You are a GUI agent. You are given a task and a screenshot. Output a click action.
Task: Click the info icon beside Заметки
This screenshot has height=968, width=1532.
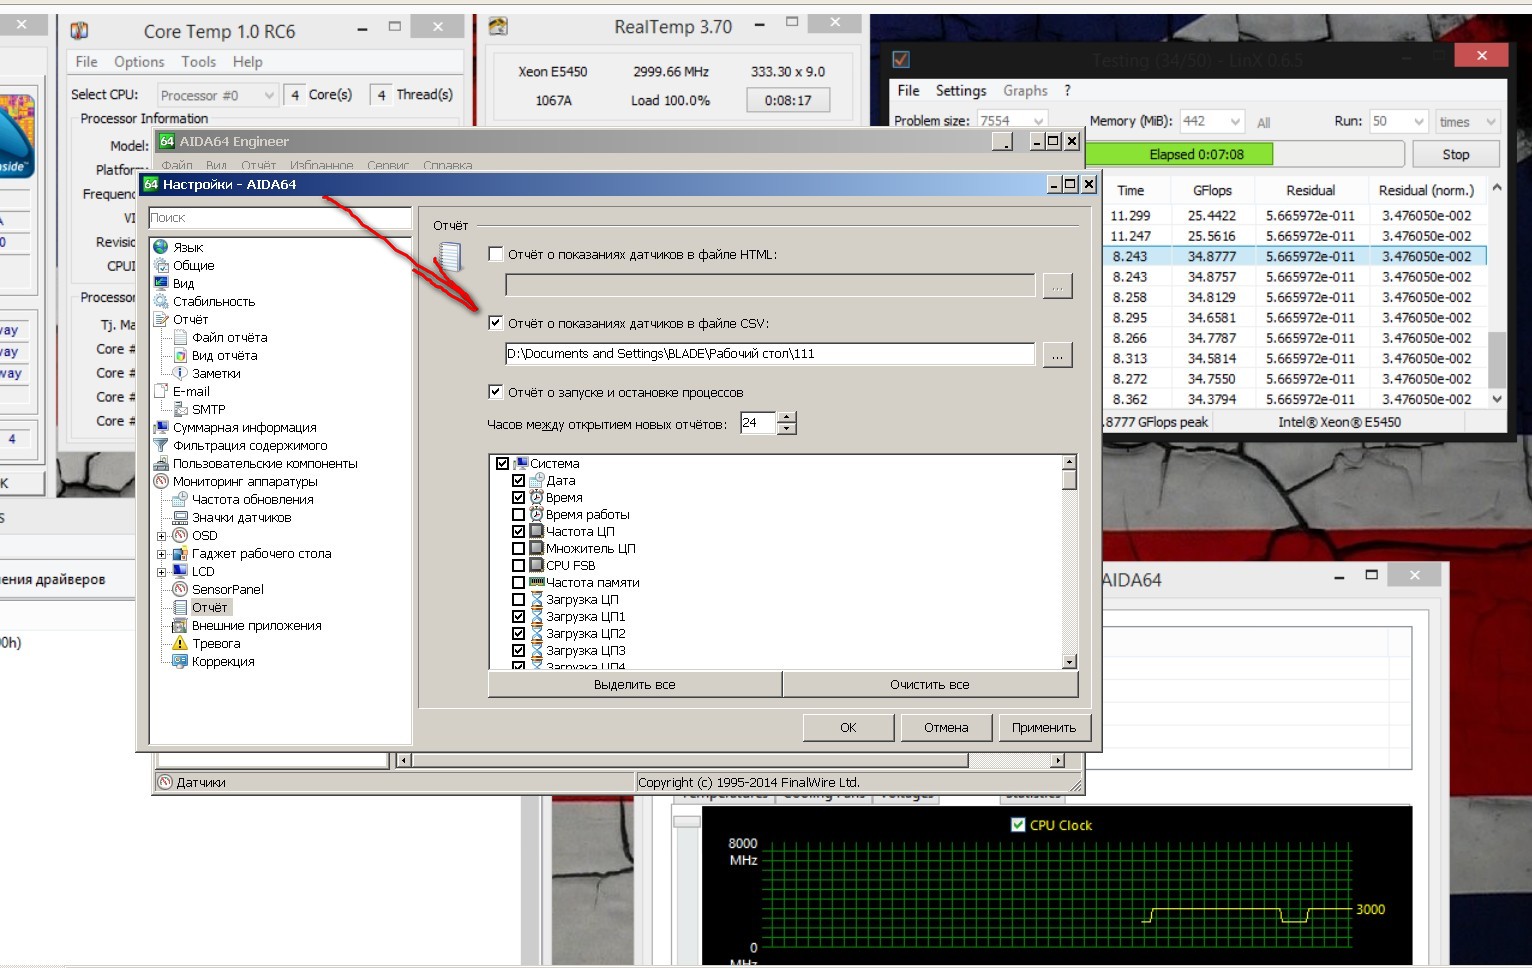181,373
